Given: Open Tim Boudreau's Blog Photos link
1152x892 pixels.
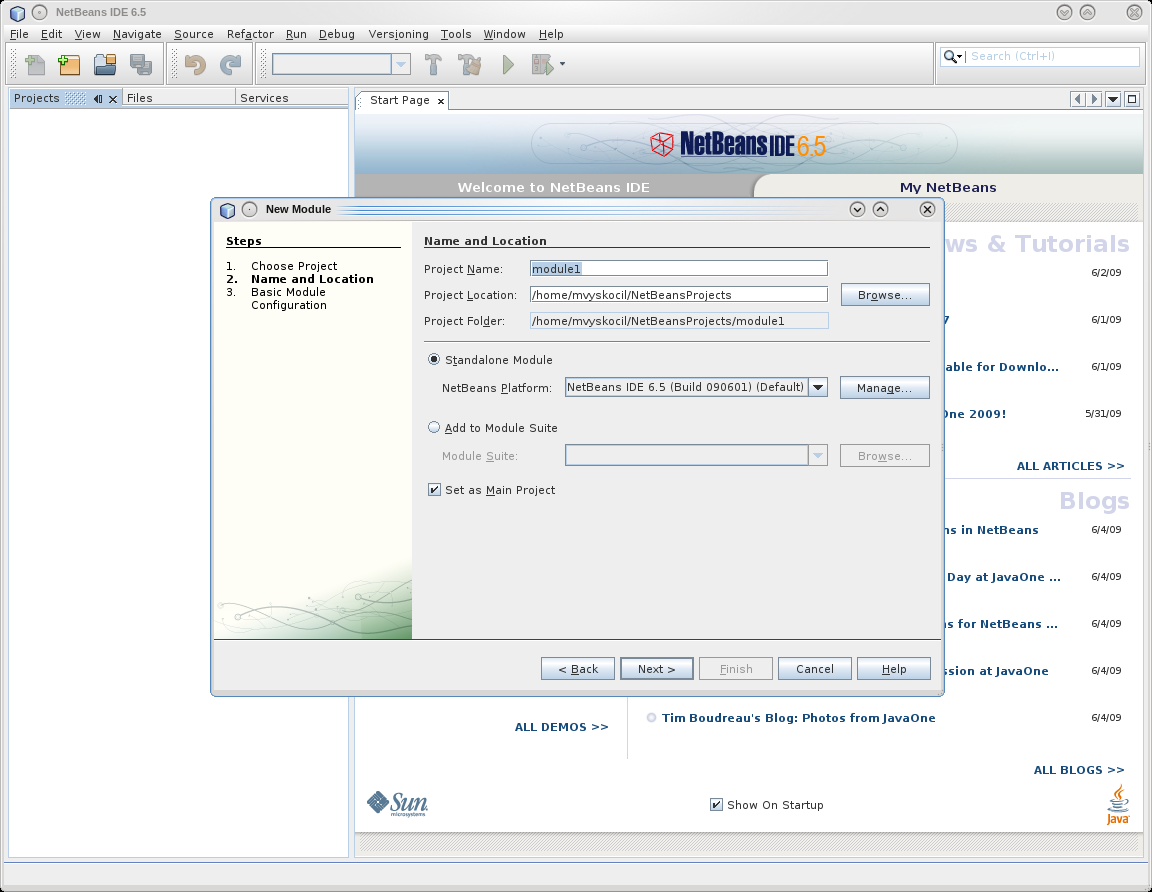Looking at the screenshot, I should 799,718.
